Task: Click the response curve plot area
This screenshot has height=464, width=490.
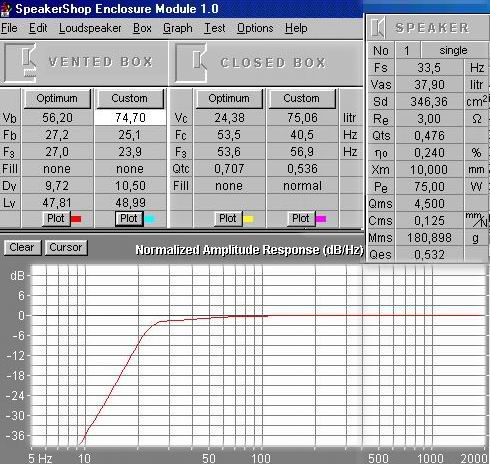Action: click(258, 356)
